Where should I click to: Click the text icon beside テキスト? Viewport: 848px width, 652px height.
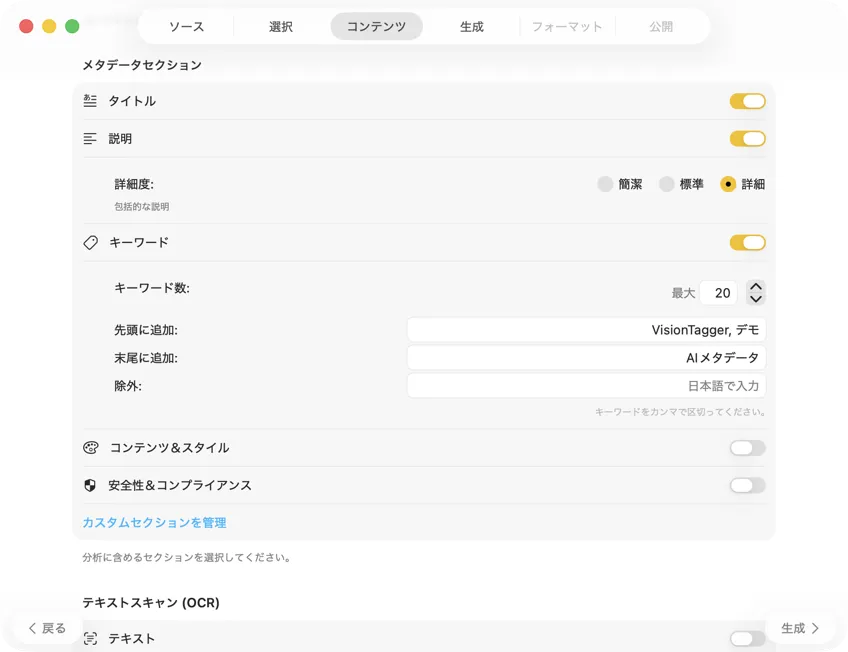tap(91, 638)
